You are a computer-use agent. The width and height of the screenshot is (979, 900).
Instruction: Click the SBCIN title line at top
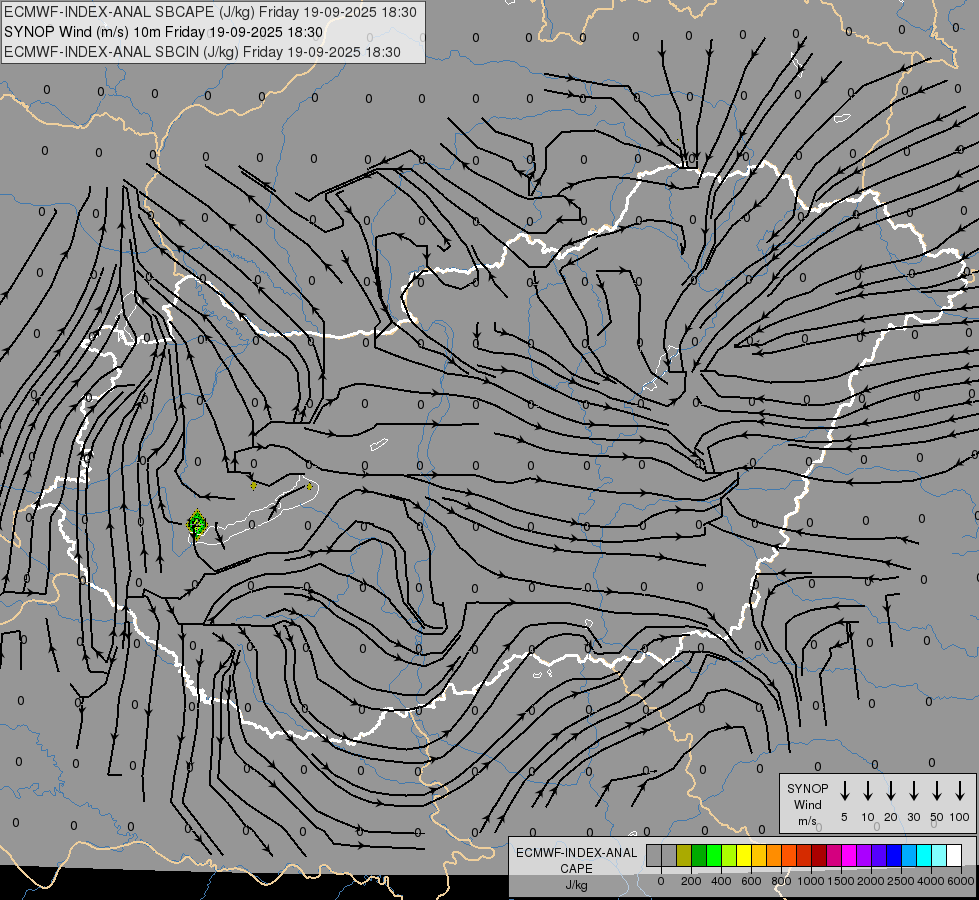tap(202, 52)
